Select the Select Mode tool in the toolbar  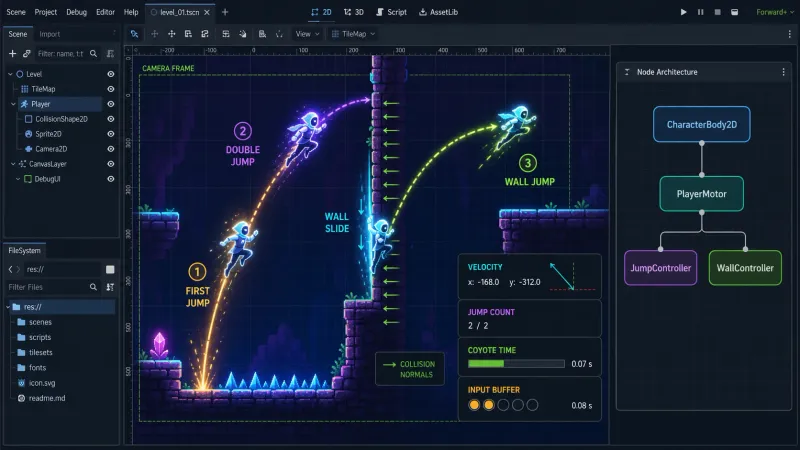coord(134,34)
